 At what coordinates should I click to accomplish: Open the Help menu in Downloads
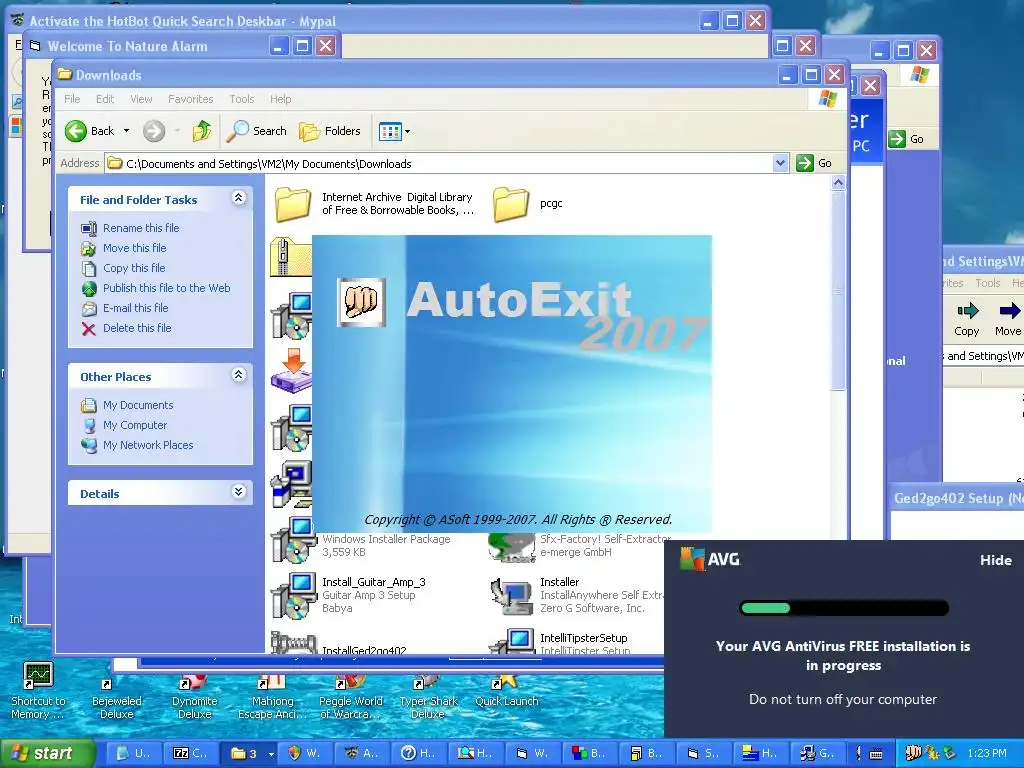pyautogui.click(x=280, y=99)
